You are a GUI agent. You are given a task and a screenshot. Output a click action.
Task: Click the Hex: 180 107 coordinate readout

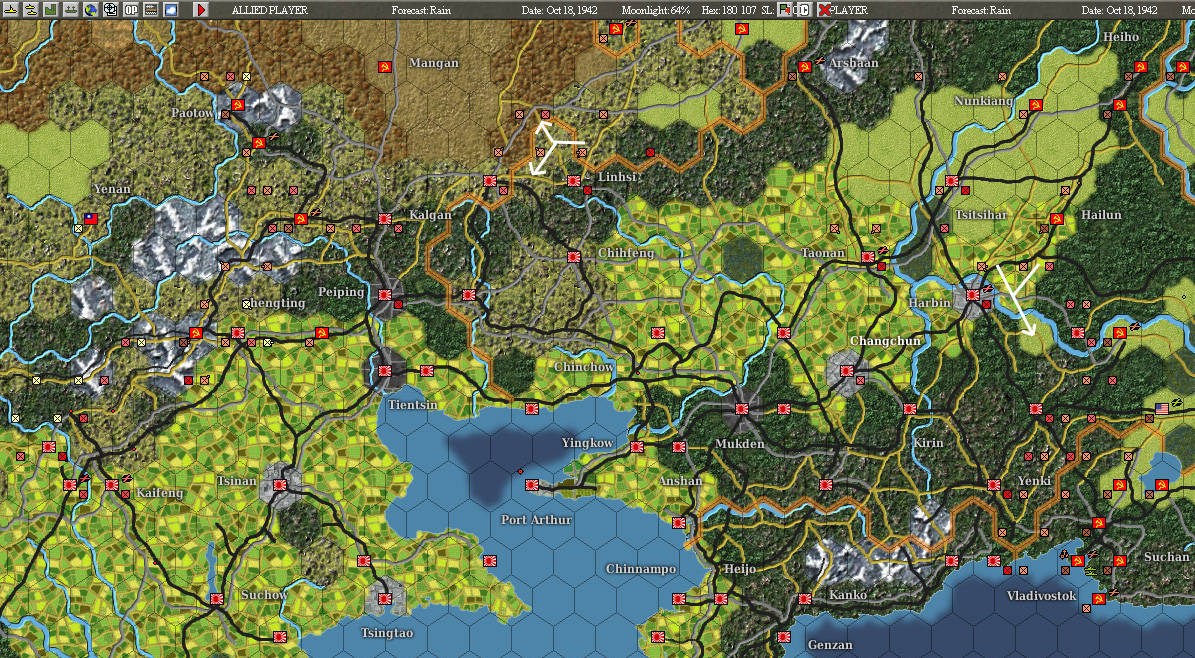(x=729, y=11)
